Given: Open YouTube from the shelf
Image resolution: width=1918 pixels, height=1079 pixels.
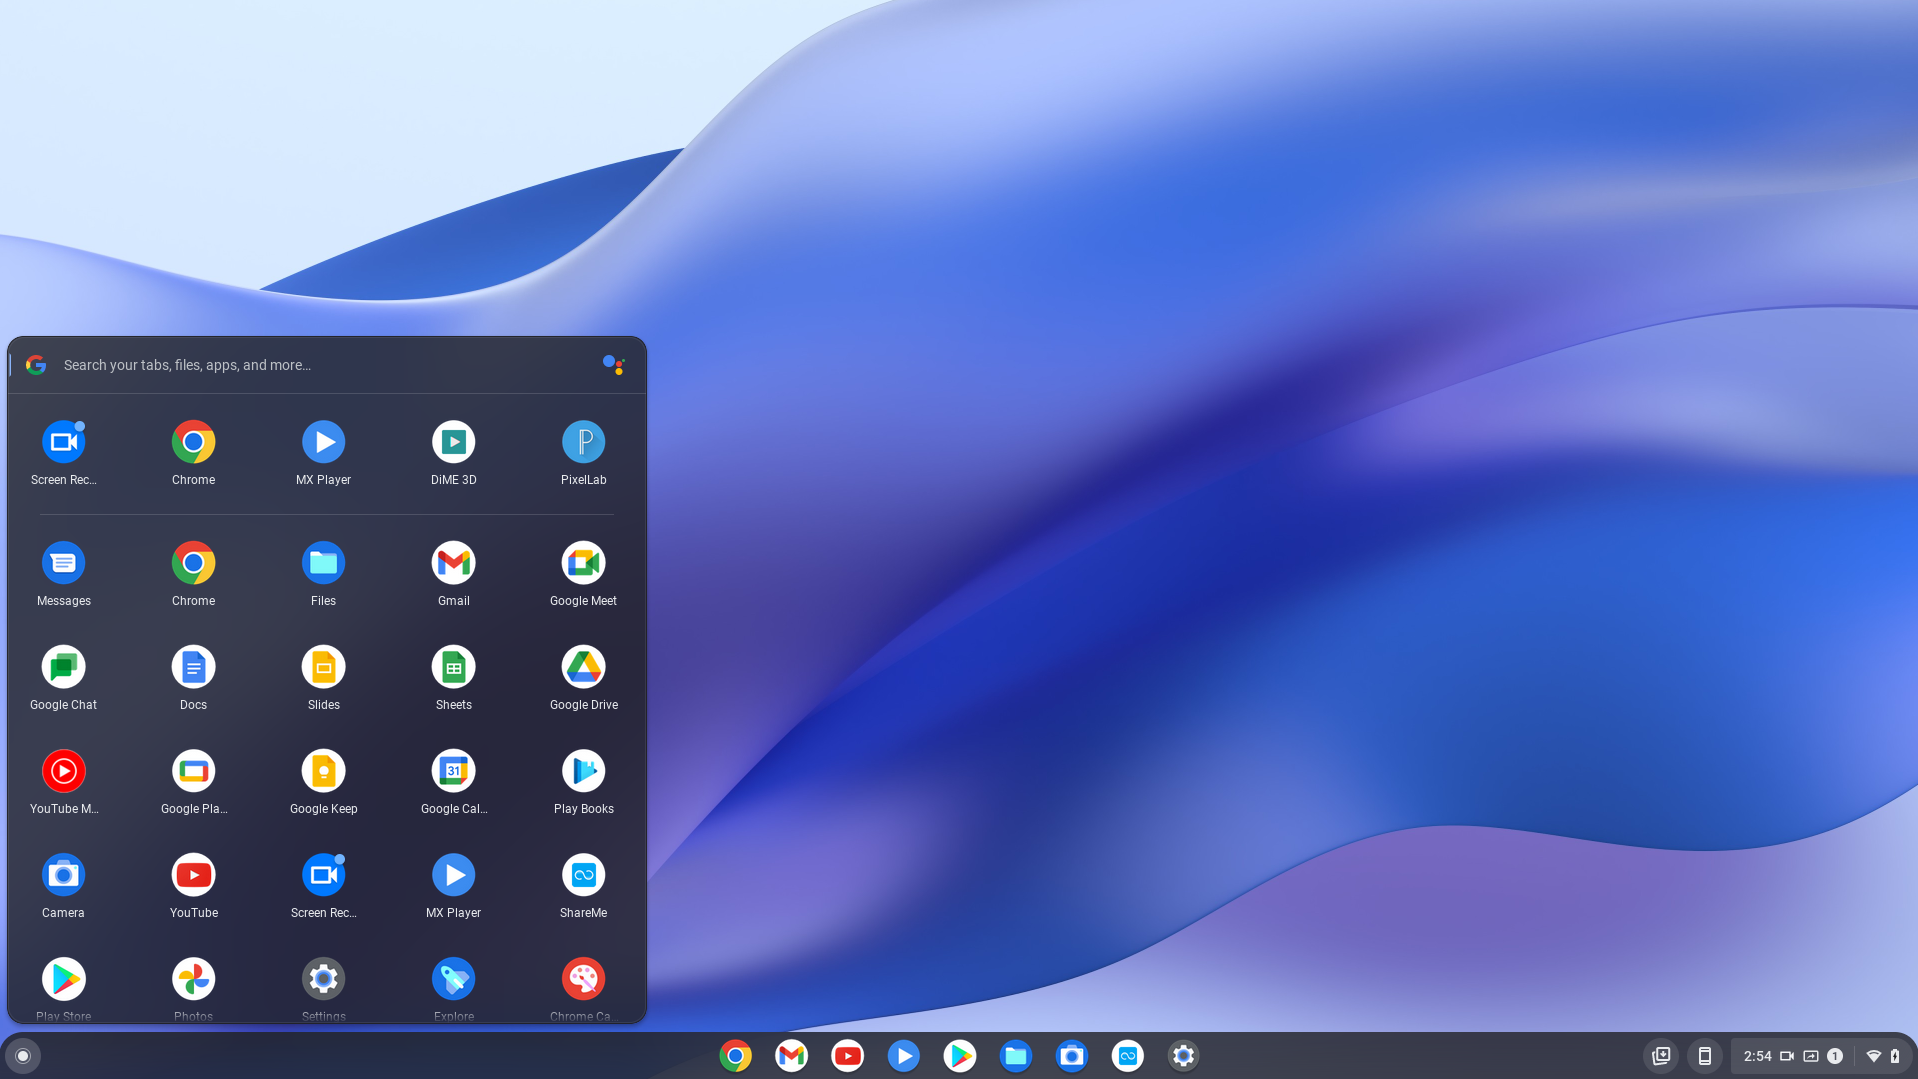Looking at the screenshot, I should [x=847, y=1056].
